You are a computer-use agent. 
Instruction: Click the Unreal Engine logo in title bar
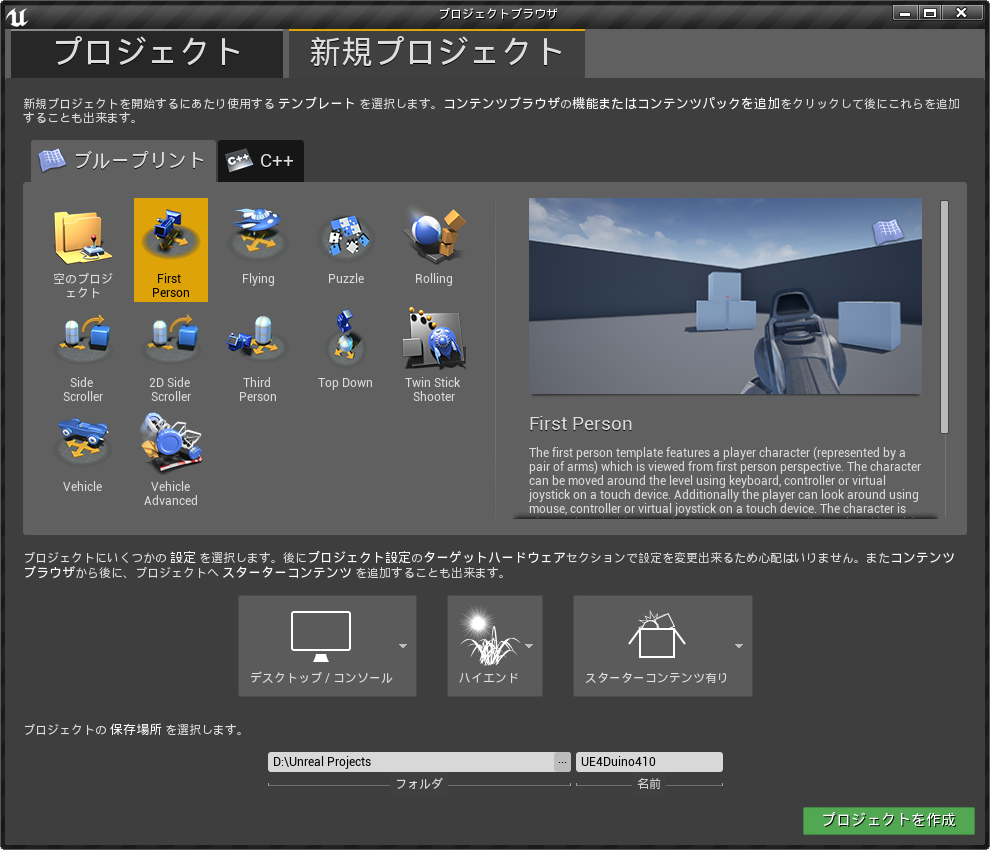pyautogui.click(x=17, y=16)
